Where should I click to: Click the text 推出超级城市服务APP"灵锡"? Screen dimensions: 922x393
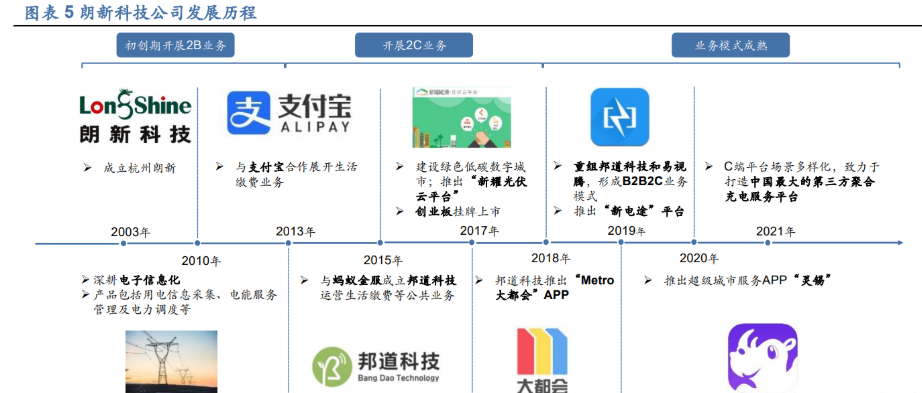pos(747,280)
